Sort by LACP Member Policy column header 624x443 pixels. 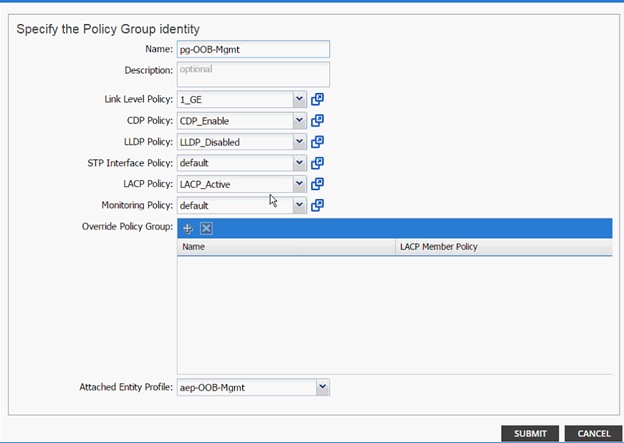click(x=504, y=247)
